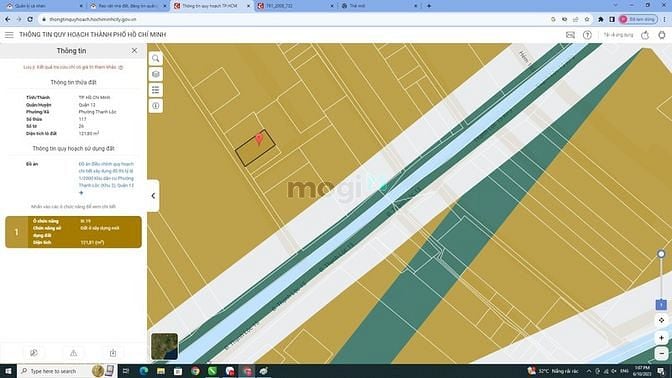This screenshot has height=378, width=672.
Task: Go back in browser
Action: (x=8, y=19)
